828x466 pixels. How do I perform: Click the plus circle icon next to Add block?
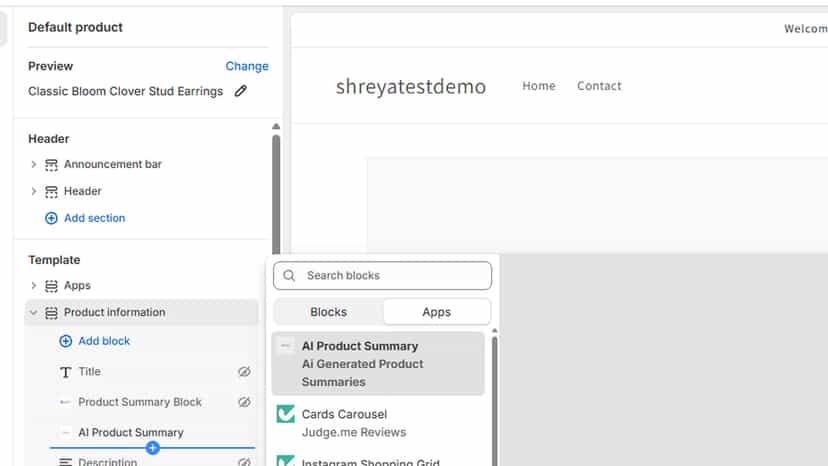pos(65,341)
